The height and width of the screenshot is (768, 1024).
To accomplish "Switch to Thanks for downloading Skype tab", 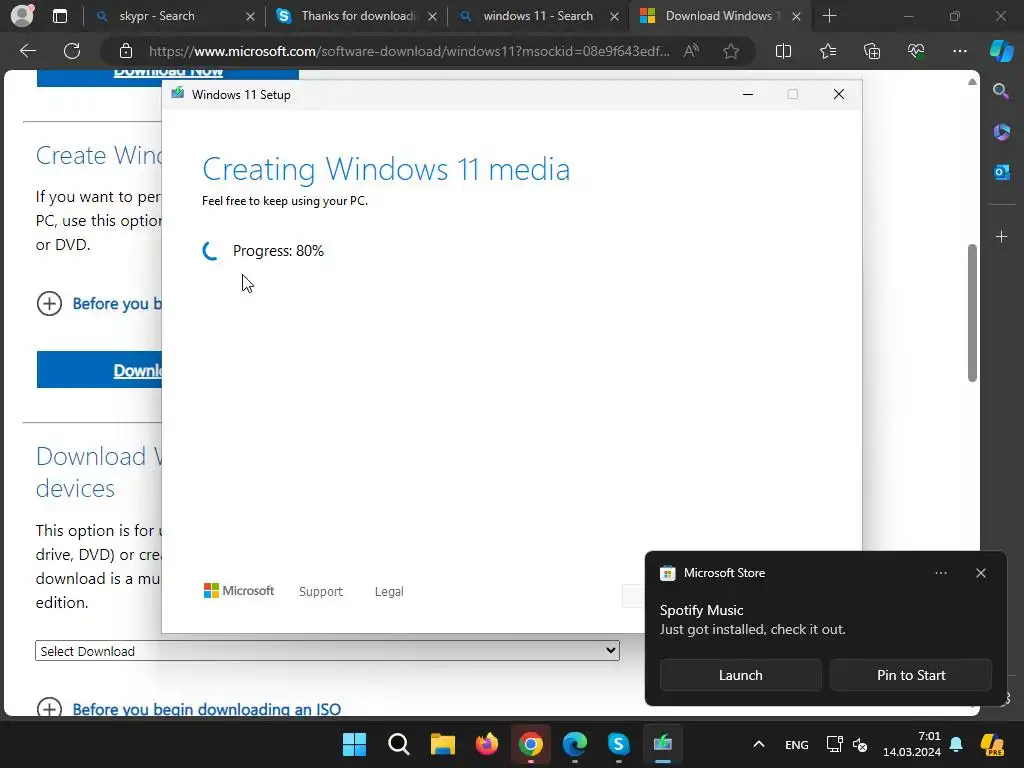I will point(358,16).
